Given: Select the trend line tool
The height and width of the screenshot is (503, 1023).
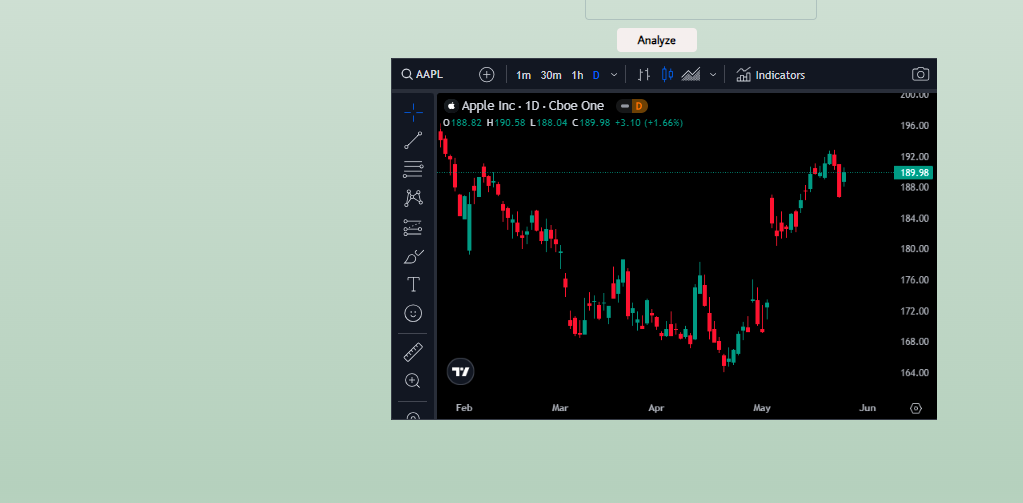Looking at the screenshot, I should pyautogui.click(x=413, y=140).
